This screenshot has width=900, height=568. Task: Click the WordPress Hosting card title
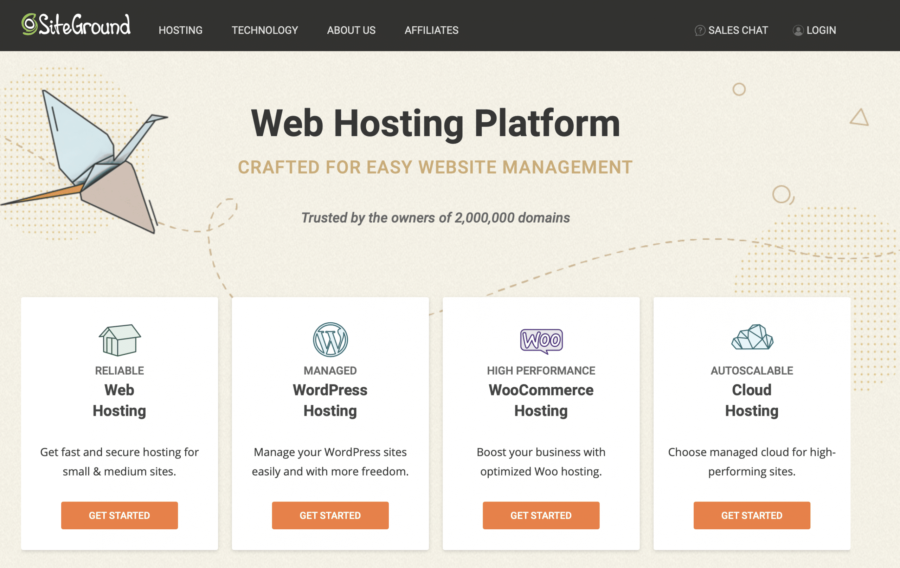click(330, 400)
